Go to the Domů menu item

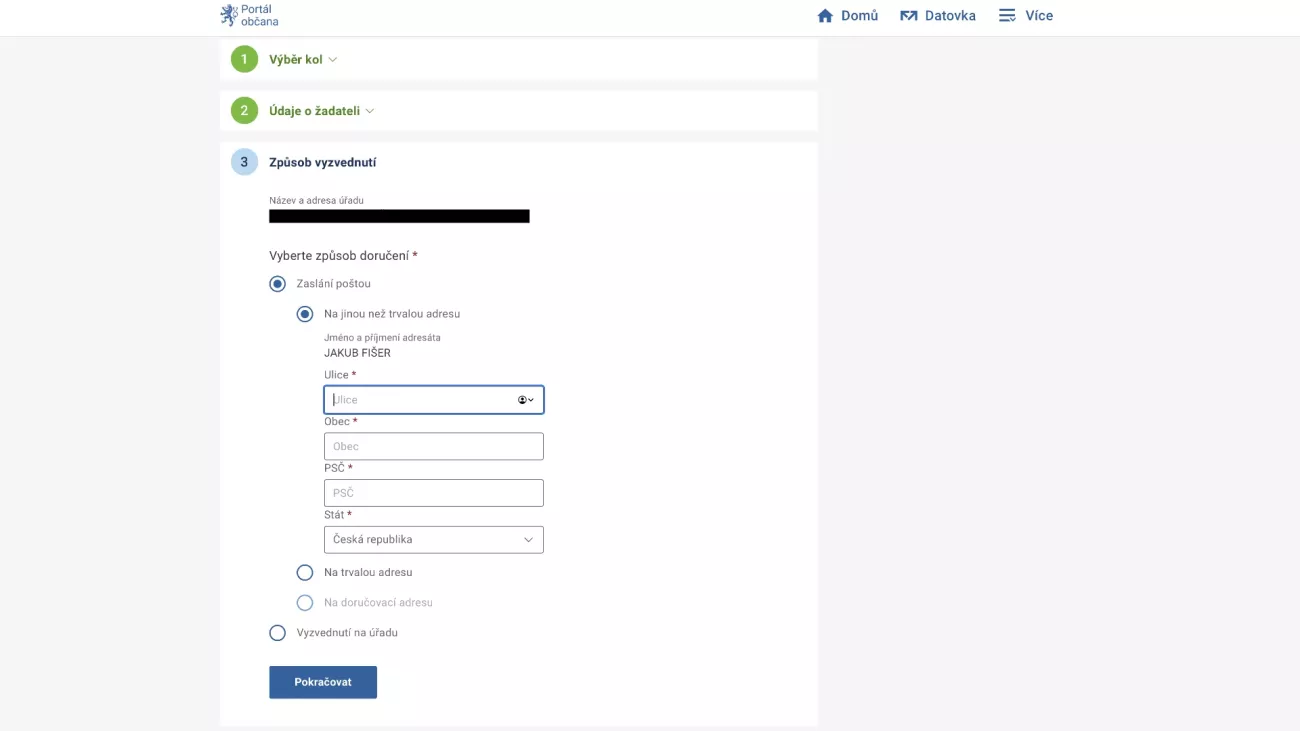859,16
